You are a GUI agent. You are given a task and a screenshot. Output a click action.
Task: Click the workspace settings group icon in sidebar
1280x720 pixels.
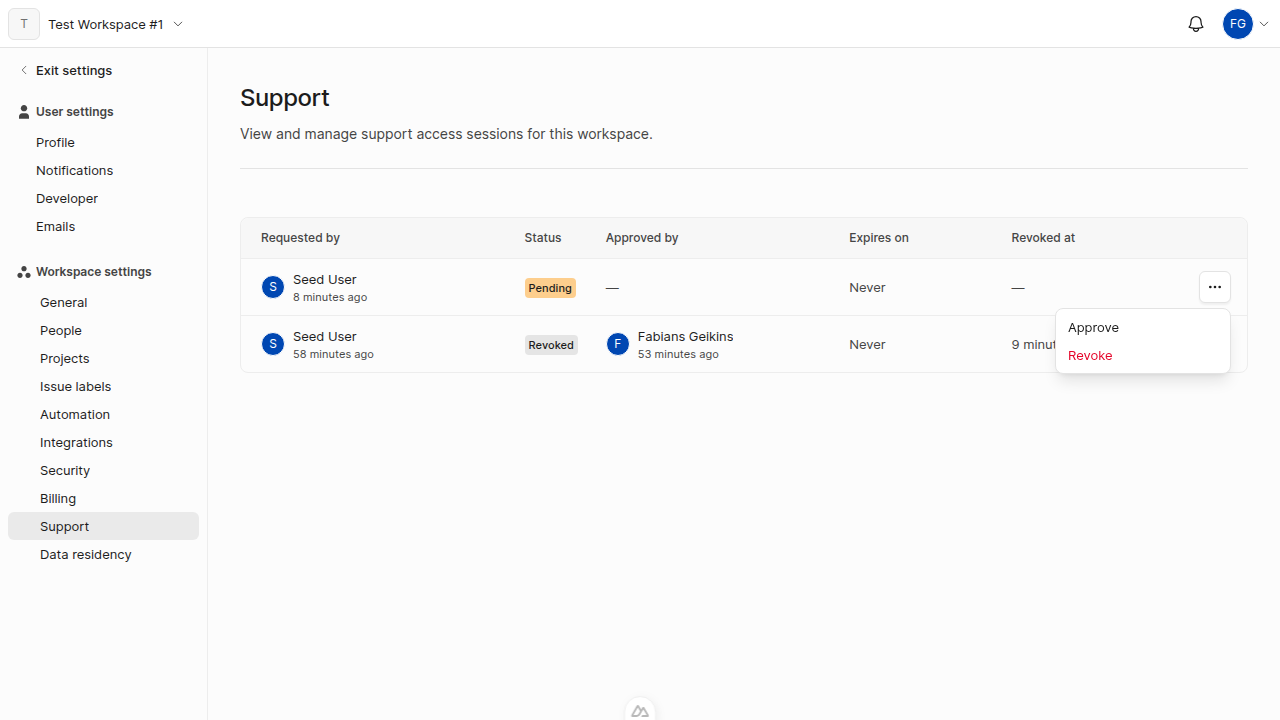point(23,271)
